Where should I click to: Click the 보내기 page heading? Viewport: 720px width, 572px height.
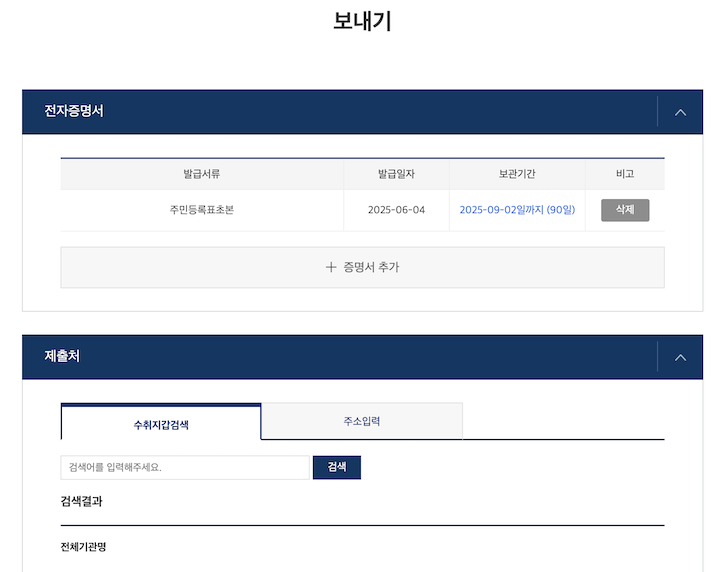(x=361, y=22)
